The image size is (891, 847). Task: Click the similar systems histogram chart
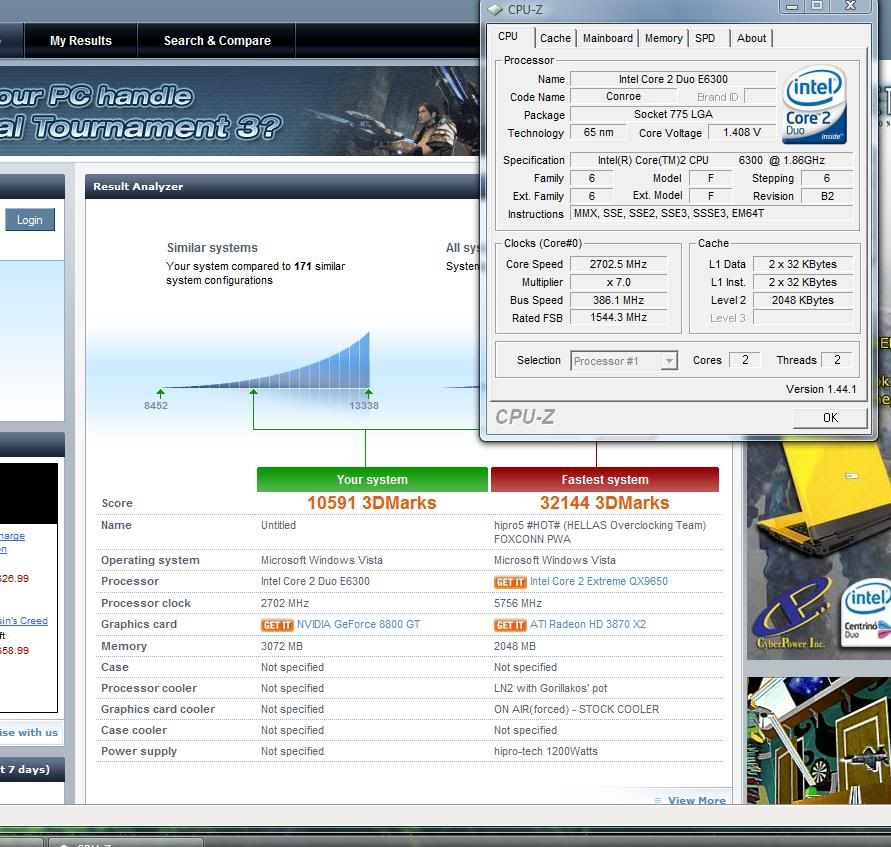coord(267,361)
